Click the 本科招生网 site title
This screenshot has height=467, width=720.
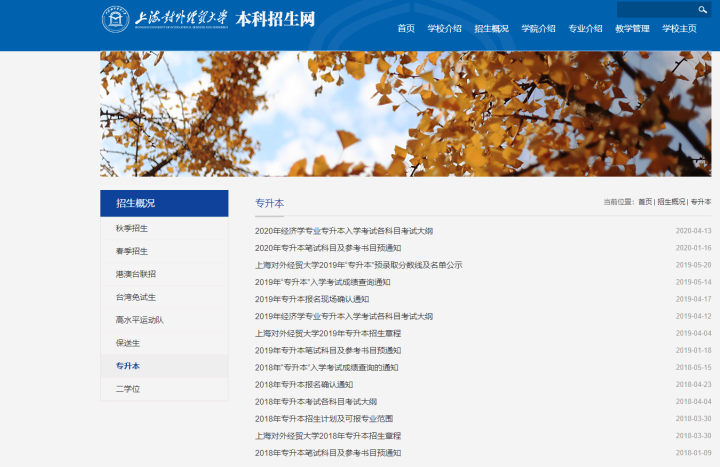(276, 19)
